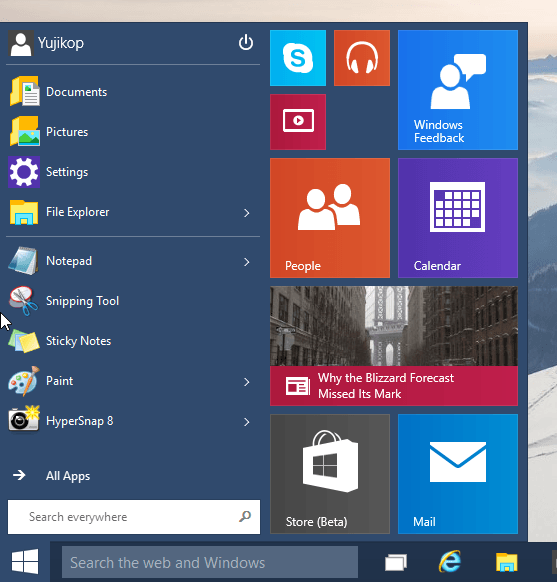
Task: Open Settings from the start menu
Action: tap(133, 172)
